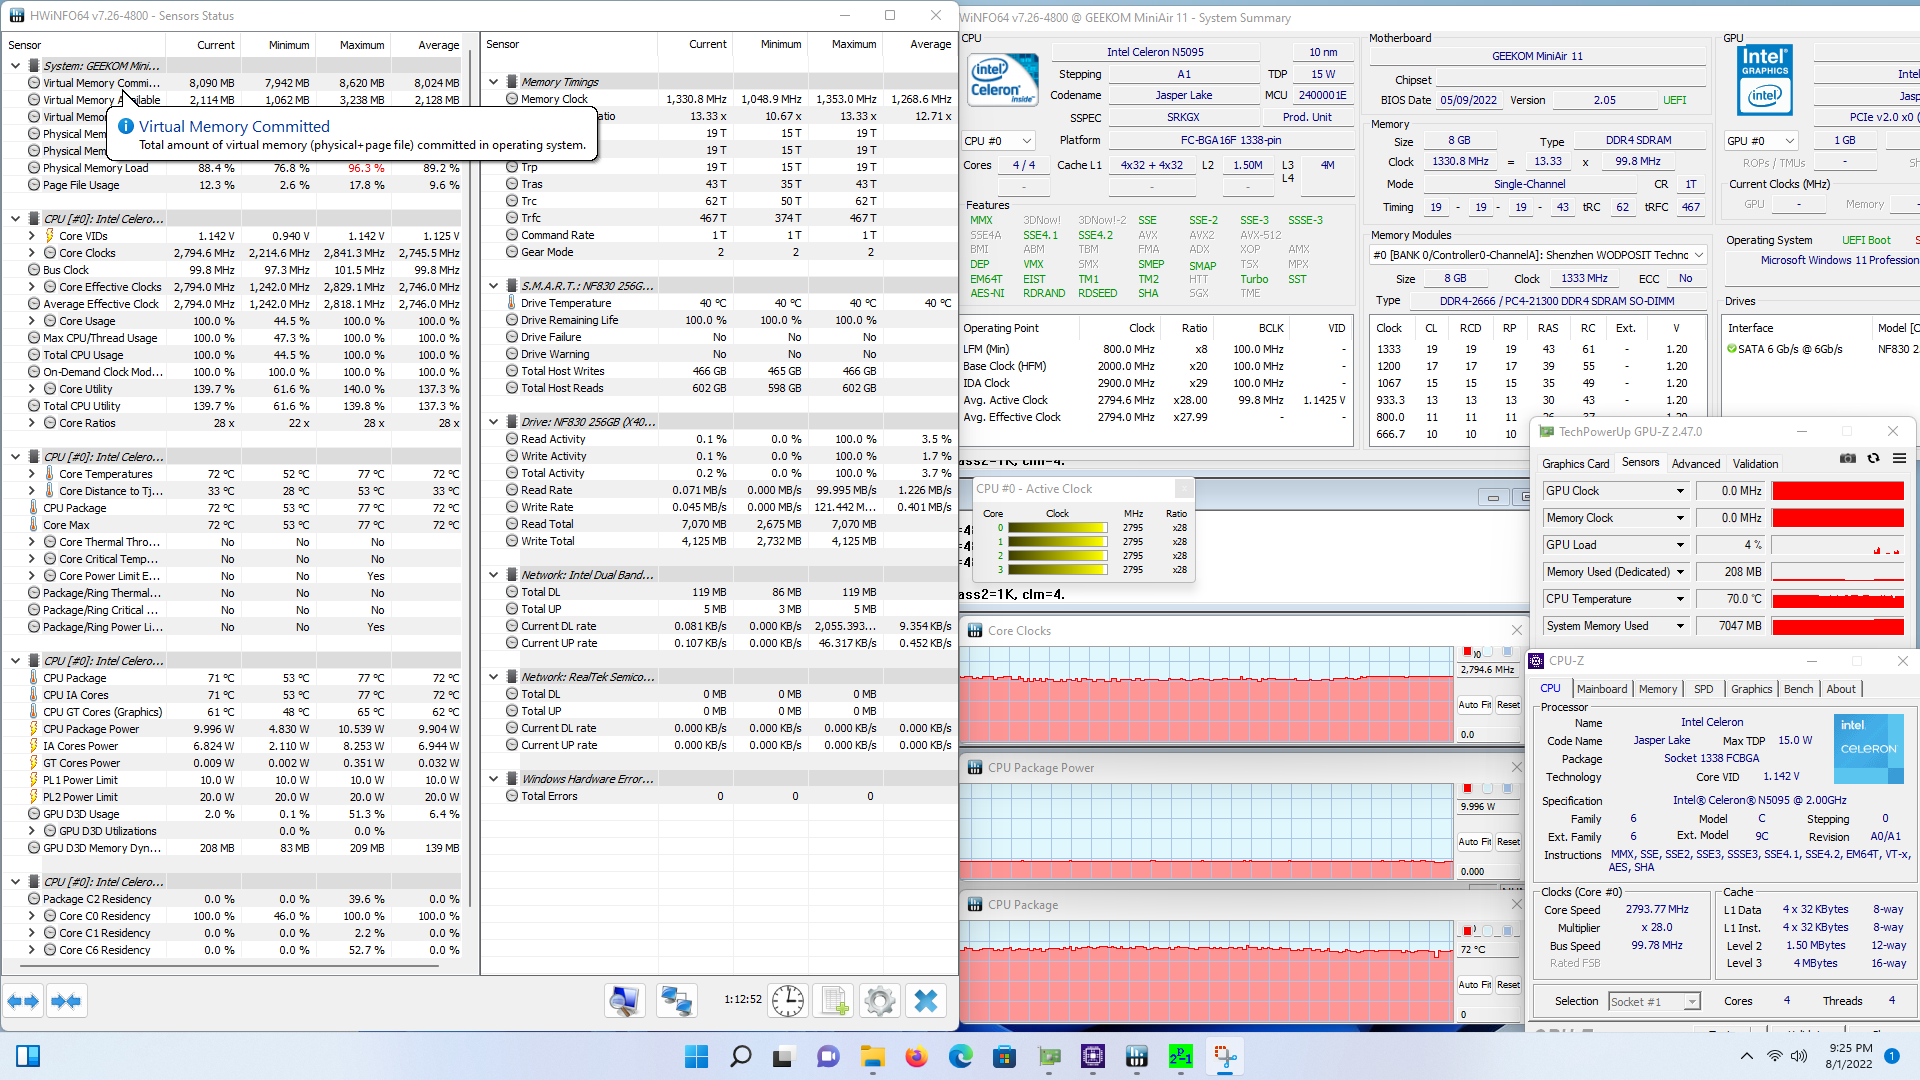The image size is (1920, 1080).
Task: Open the CPU-Z Socket #1 selection combo
Action: [1653, 1002]
